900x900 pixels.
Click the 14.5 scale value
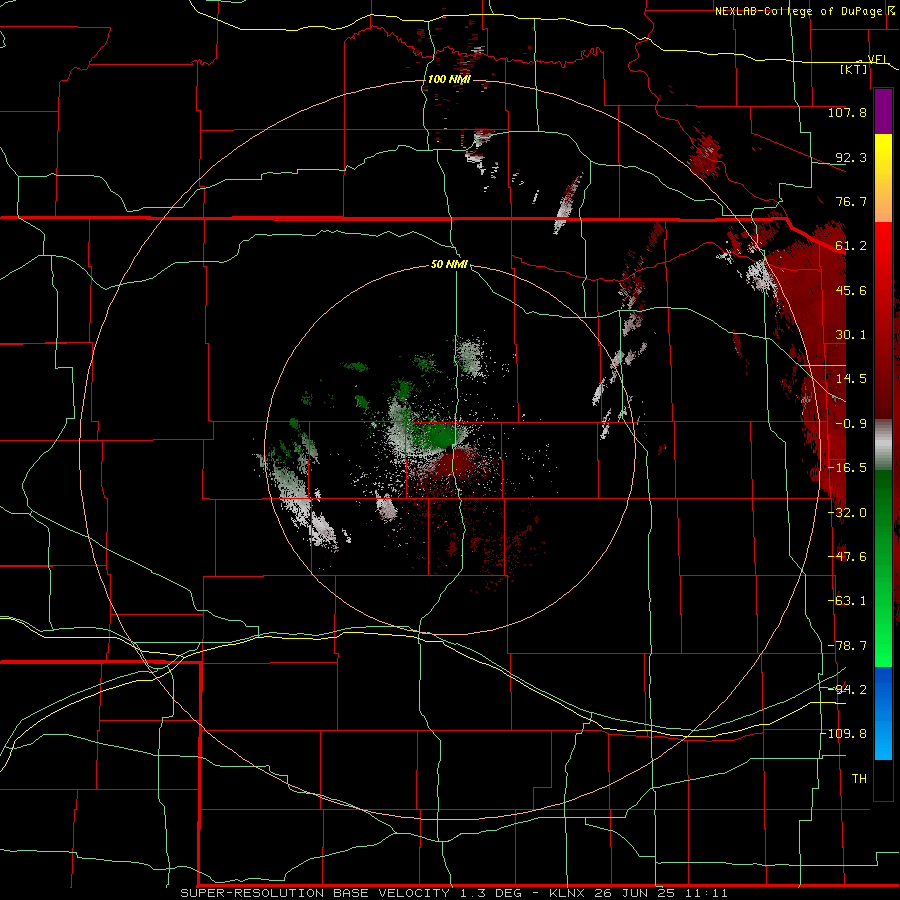[x=851, y=379]
